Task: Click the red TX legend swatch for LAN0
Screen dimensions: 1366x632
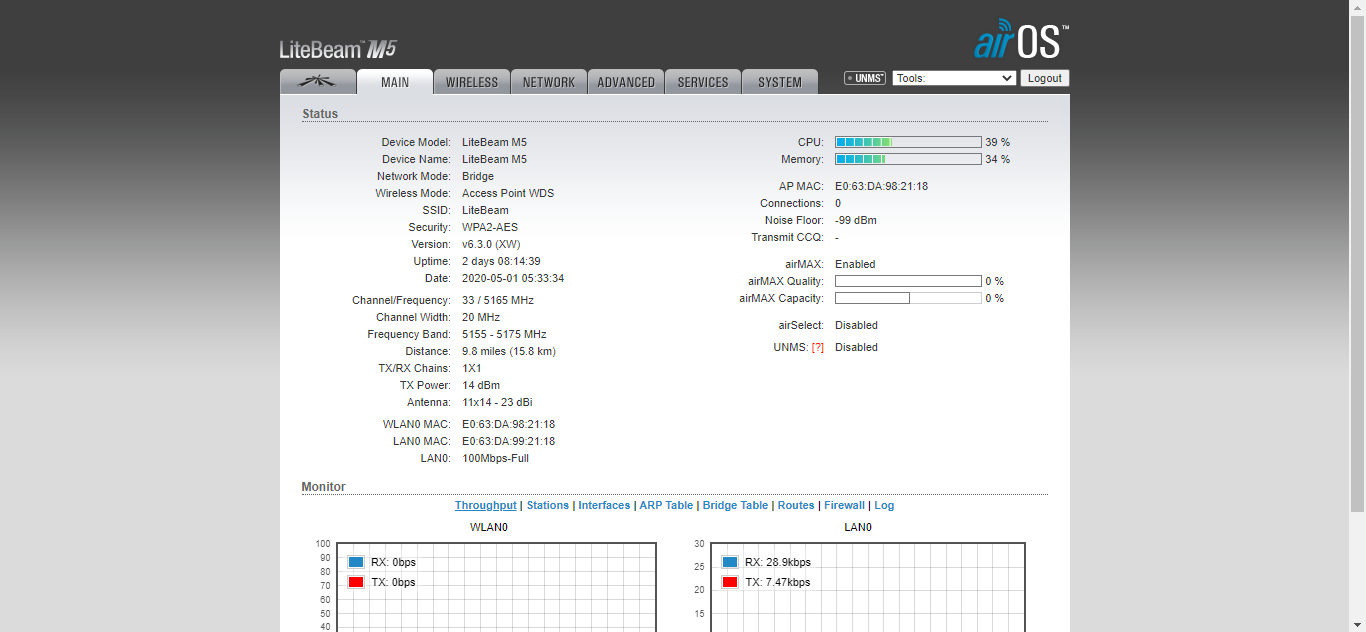Action: [x=730, y=582]
